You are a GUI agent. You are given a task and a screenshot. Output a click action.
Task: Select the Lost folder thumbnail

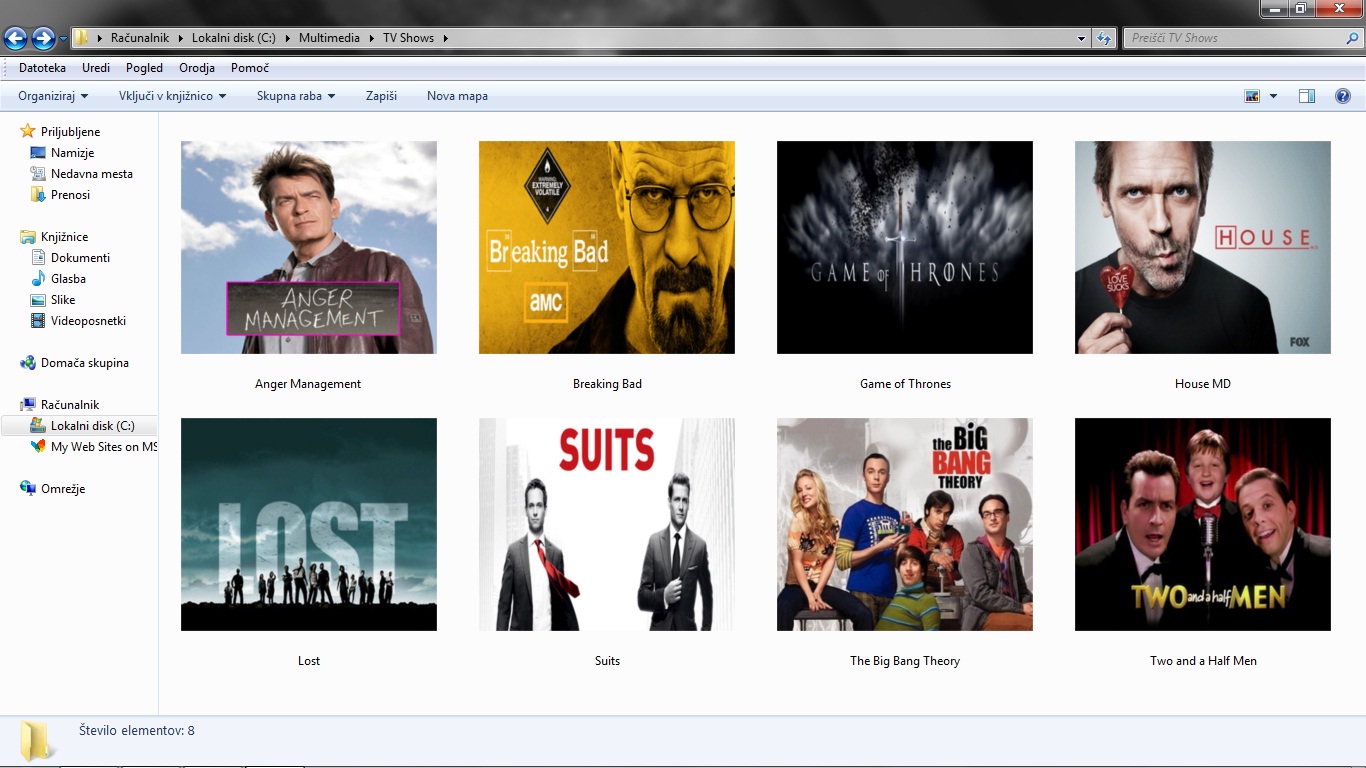[309, 524]
